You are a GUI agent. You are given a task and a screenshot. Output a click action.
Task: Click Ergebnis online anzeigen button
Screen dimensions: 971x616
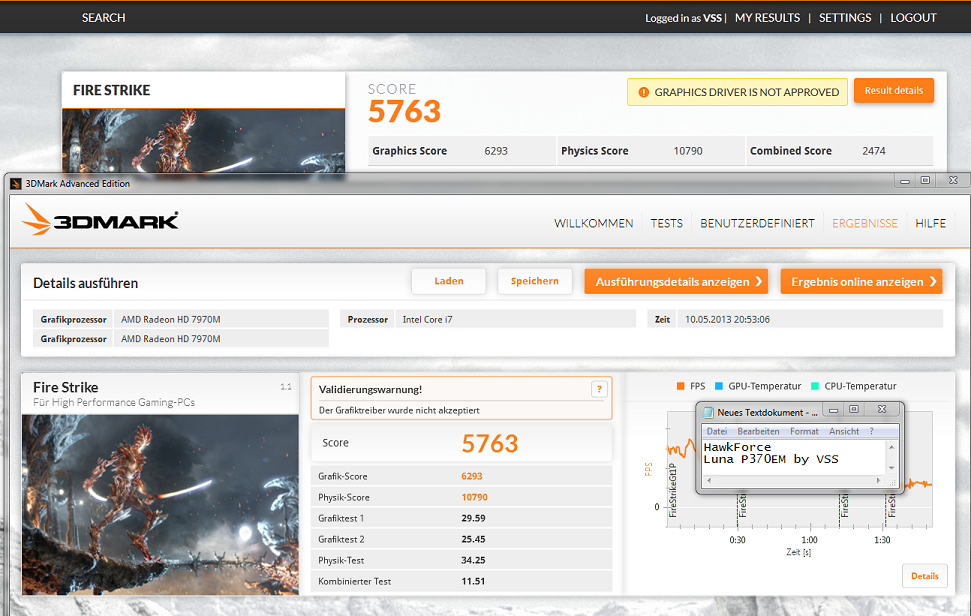(x=861, y=282)
